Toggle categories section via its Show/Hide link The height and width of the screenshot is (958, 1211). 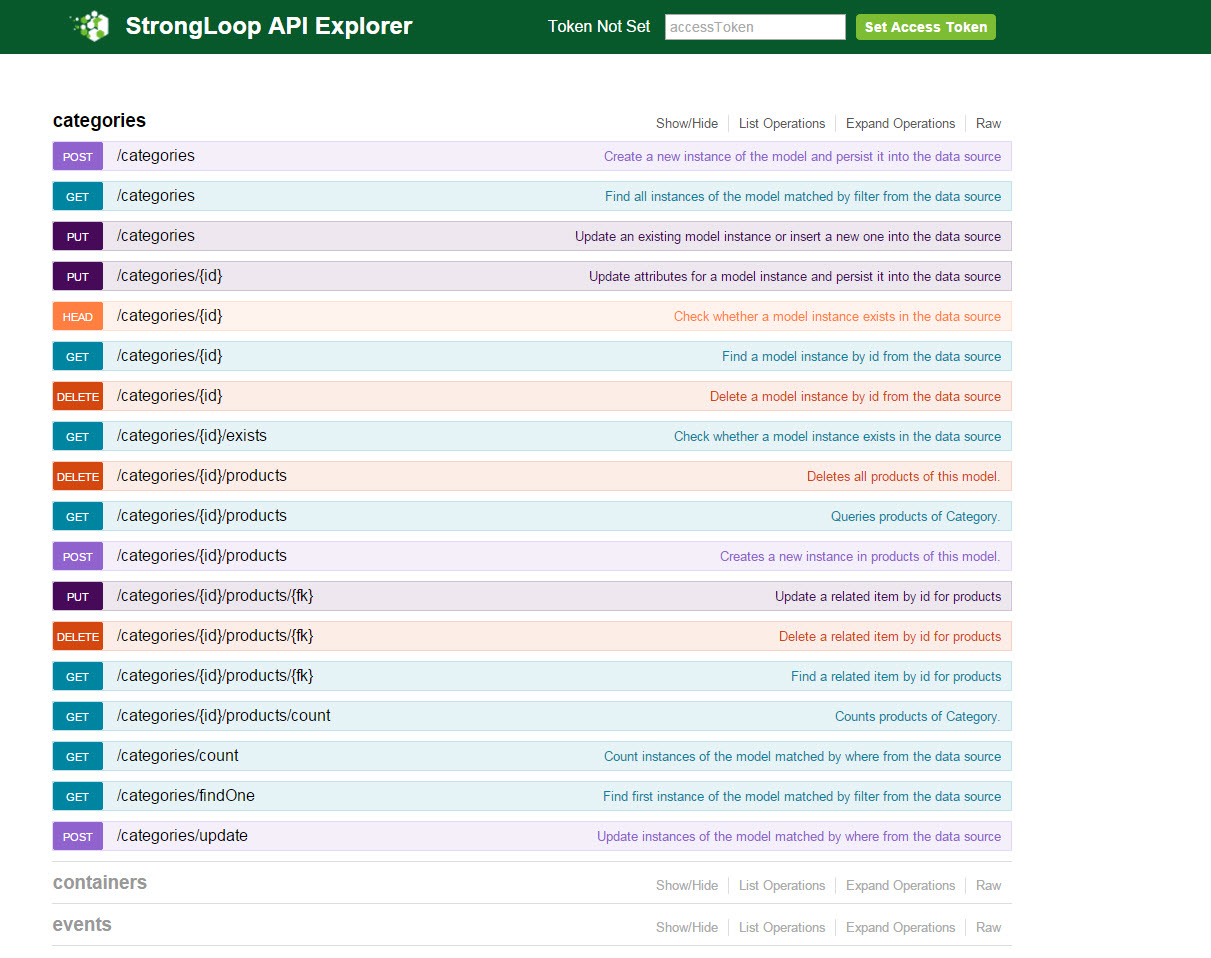(x=687, y=123)
